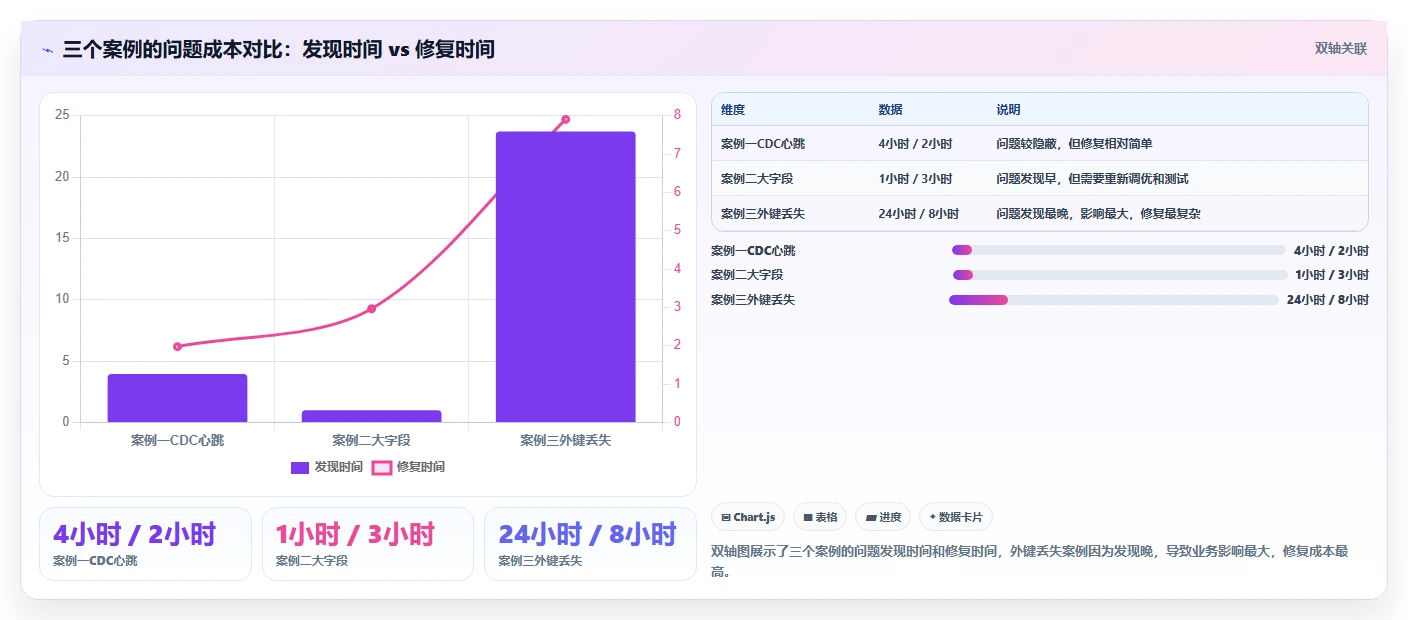Click the 案例一CDC心跳 x-axis label

tap(177, 440)
